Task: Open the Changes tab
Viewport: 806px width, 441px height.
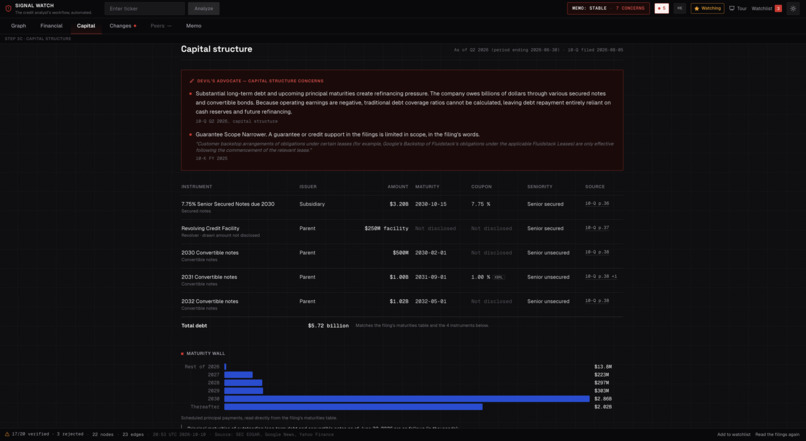Action: tap(122, 26)
